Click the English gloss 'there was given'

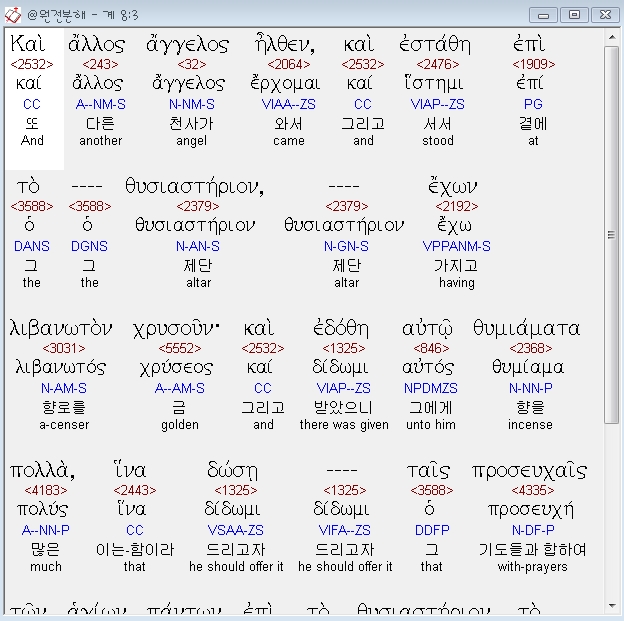(344, 425)
